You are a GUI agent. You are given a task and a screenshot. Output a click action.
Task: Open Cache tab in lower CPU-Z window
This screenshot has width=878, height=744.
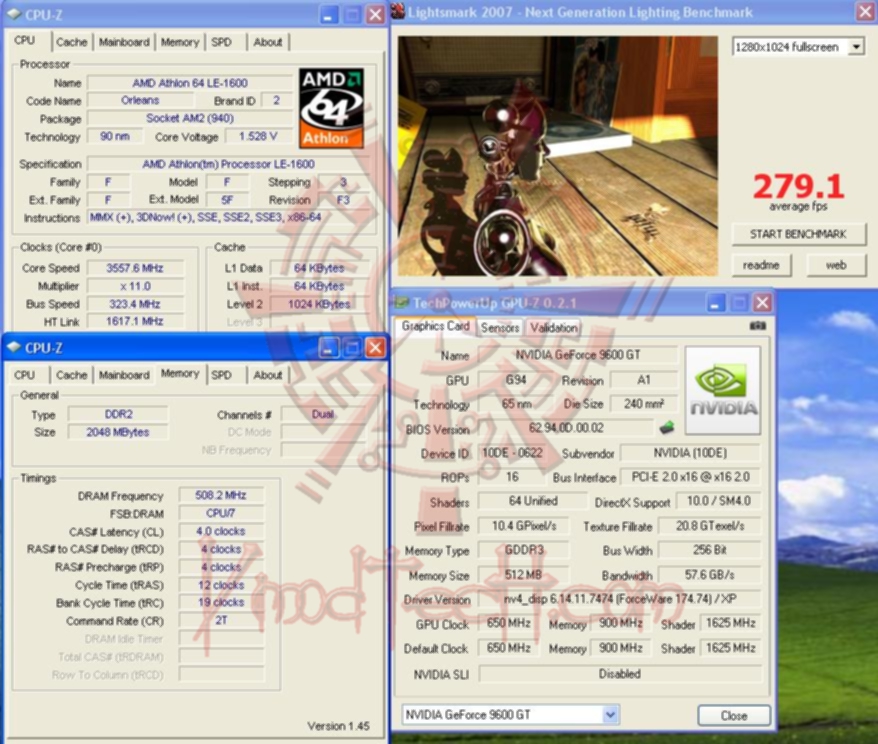tap(72, 375)
